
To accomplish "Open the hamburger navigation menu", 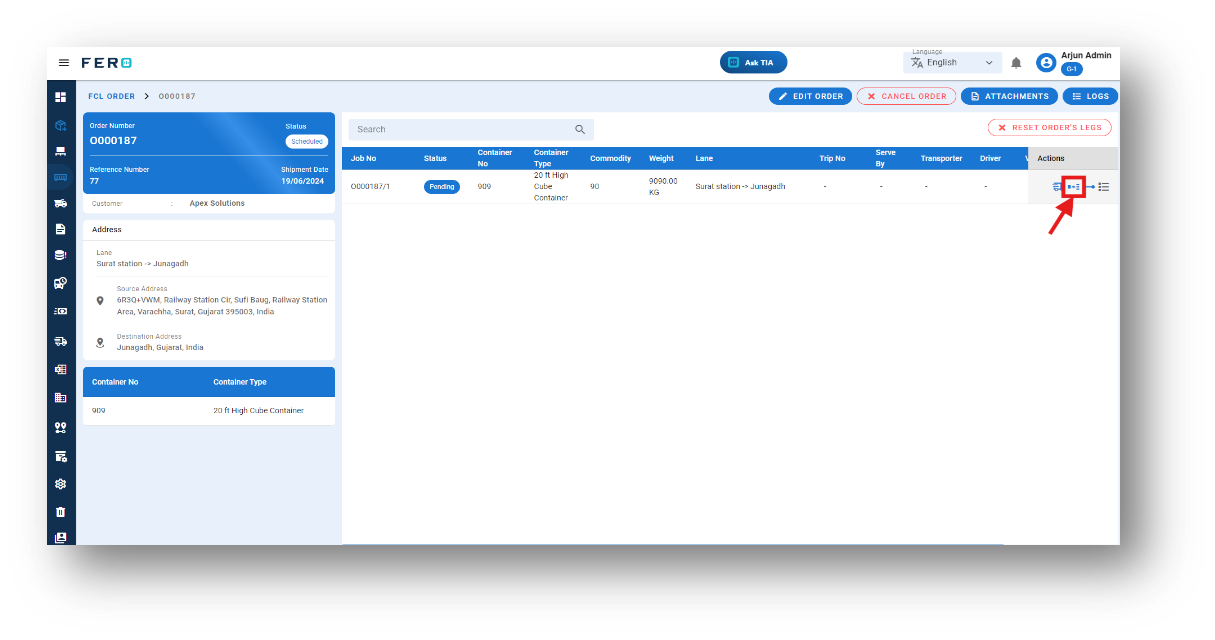I will (64, 63).
